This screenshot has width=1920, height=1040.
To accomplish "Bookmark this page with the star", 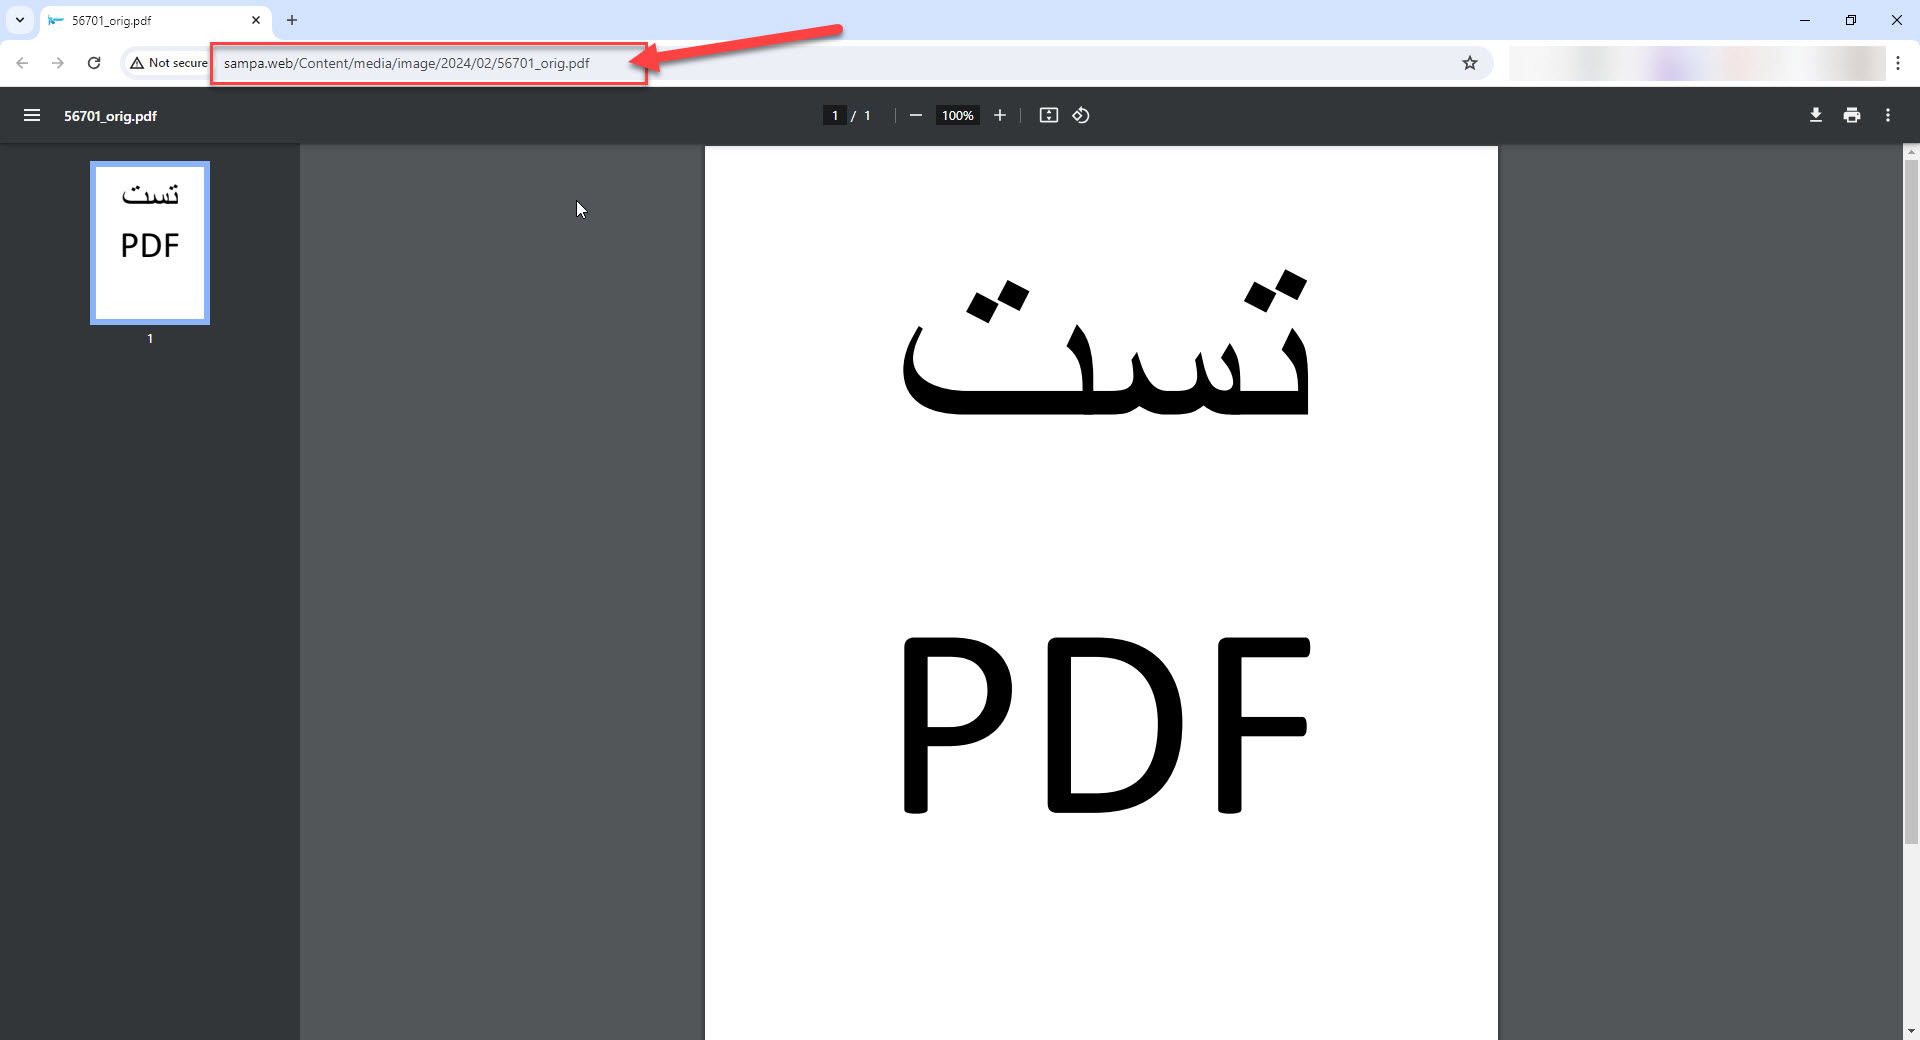I will click(1470, 63).
